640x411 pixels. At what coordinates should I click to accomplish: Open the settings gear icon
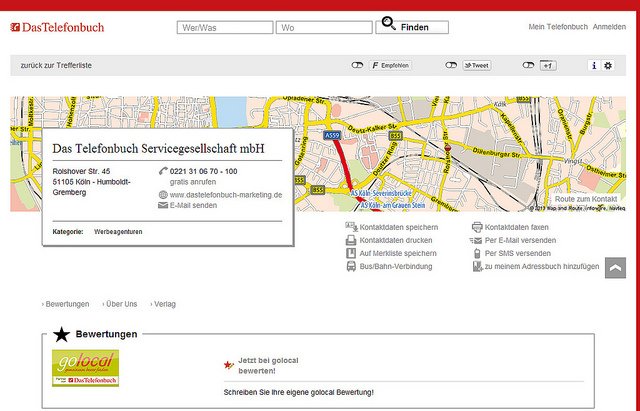coord(608,65)
